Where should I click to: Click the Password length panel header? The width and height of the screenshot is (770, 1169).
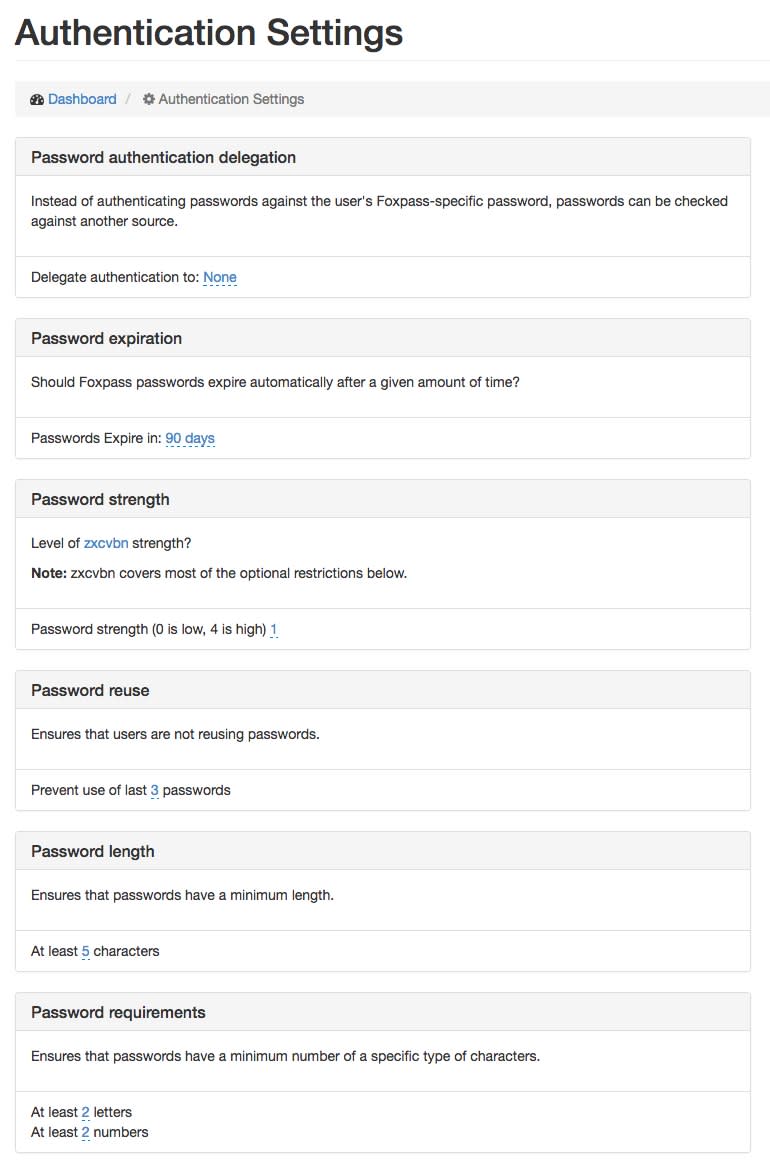tap(92, 851)
